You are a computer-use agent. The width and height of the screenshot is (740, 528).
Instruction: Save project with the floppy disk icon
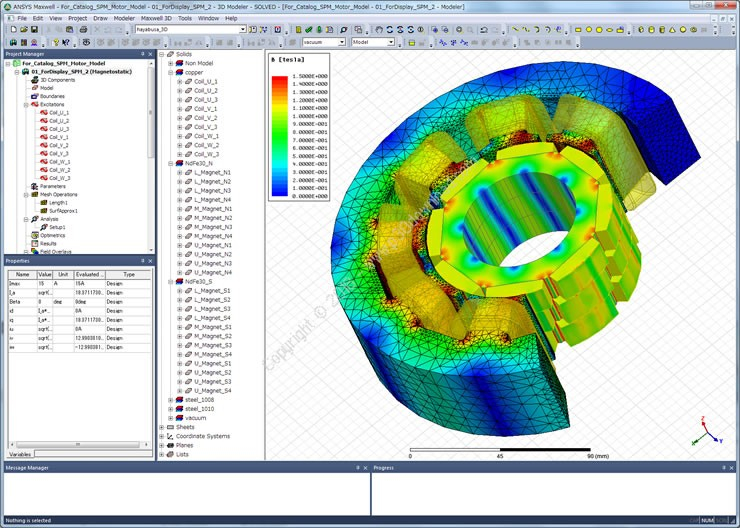34,29
